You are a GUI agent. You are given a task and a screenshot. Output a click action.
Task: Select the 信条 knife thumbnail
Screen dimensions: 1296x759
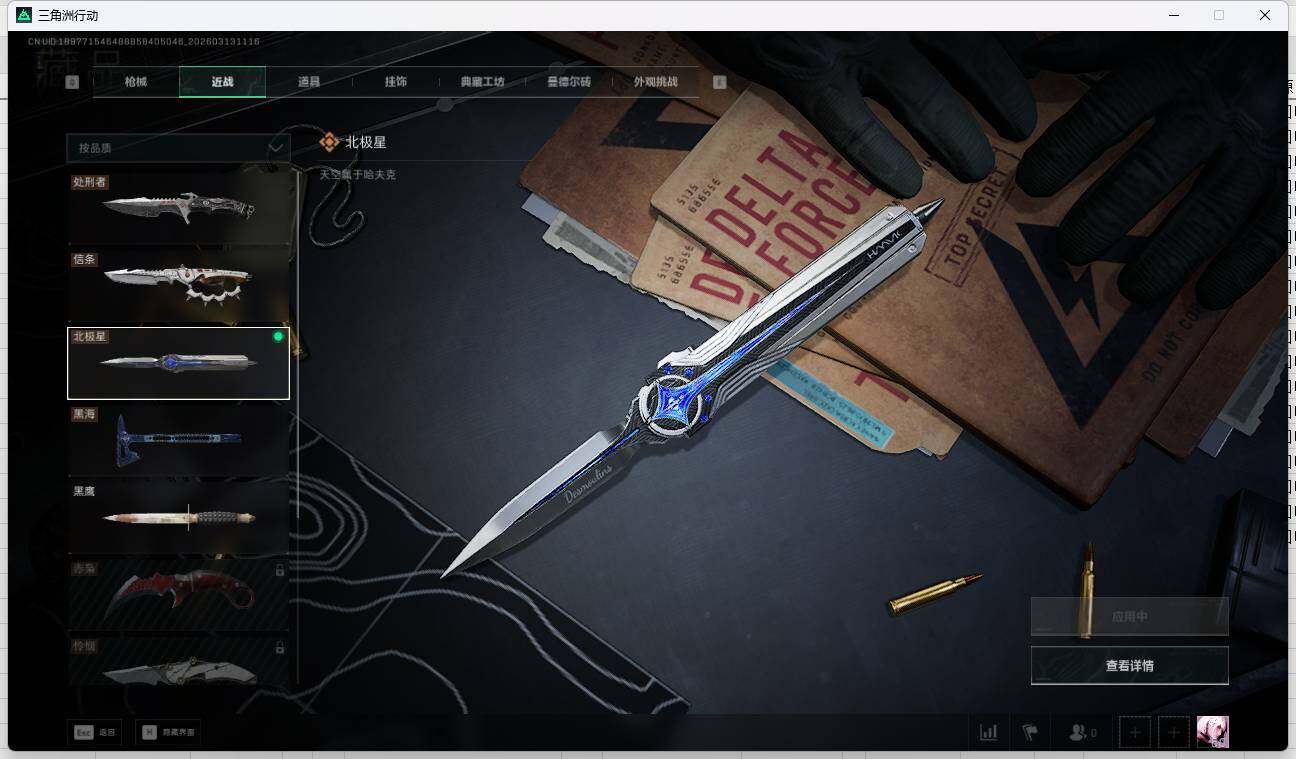pyautogui.click(x=178, y=285)
